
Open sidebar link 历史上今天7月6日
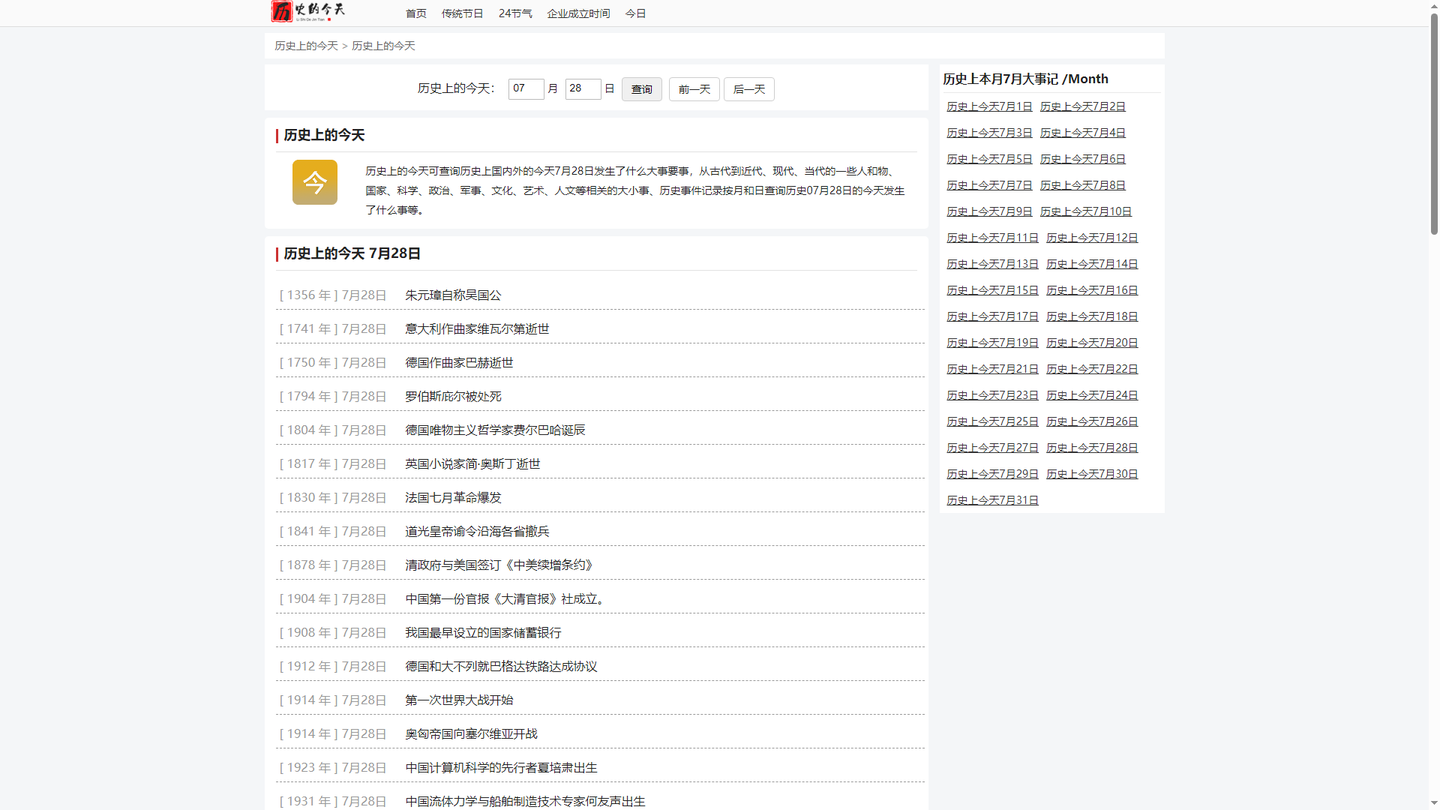pos(1083,159)
